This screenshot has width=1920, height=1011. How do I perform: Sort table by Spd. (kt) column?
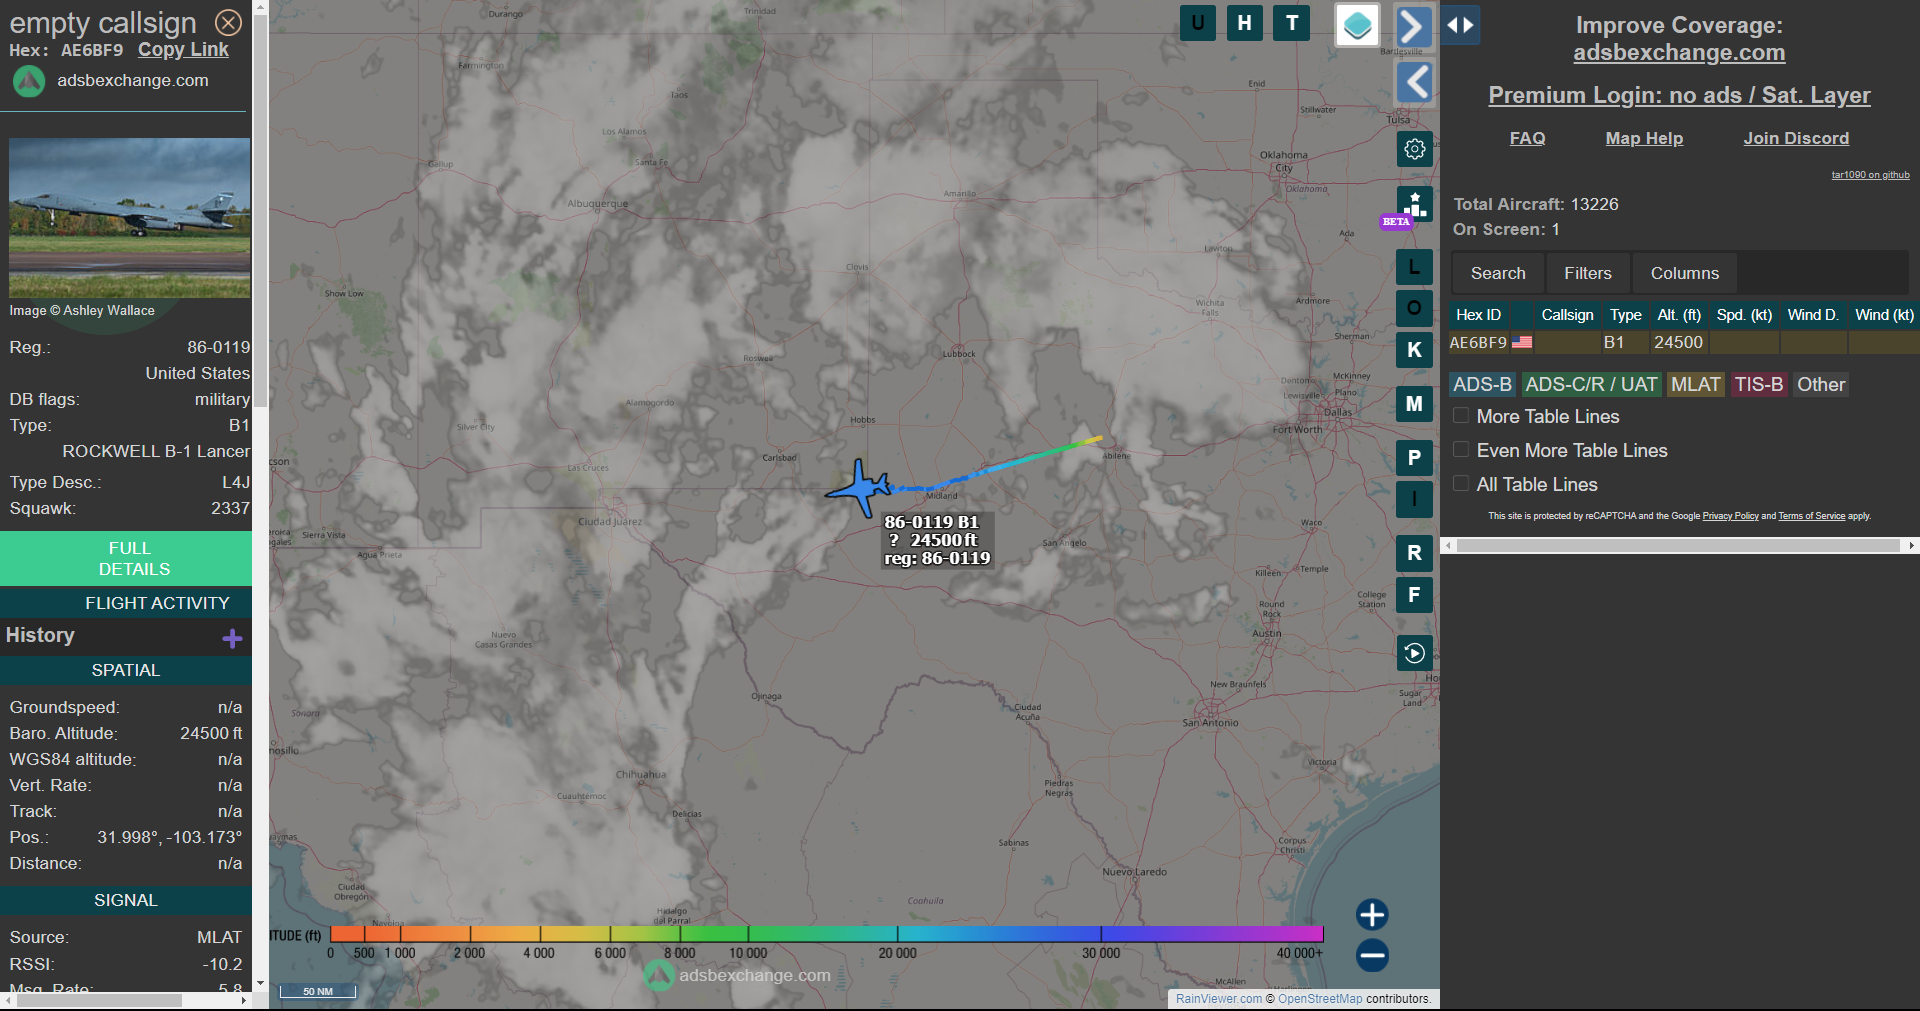coord(1744,315)
